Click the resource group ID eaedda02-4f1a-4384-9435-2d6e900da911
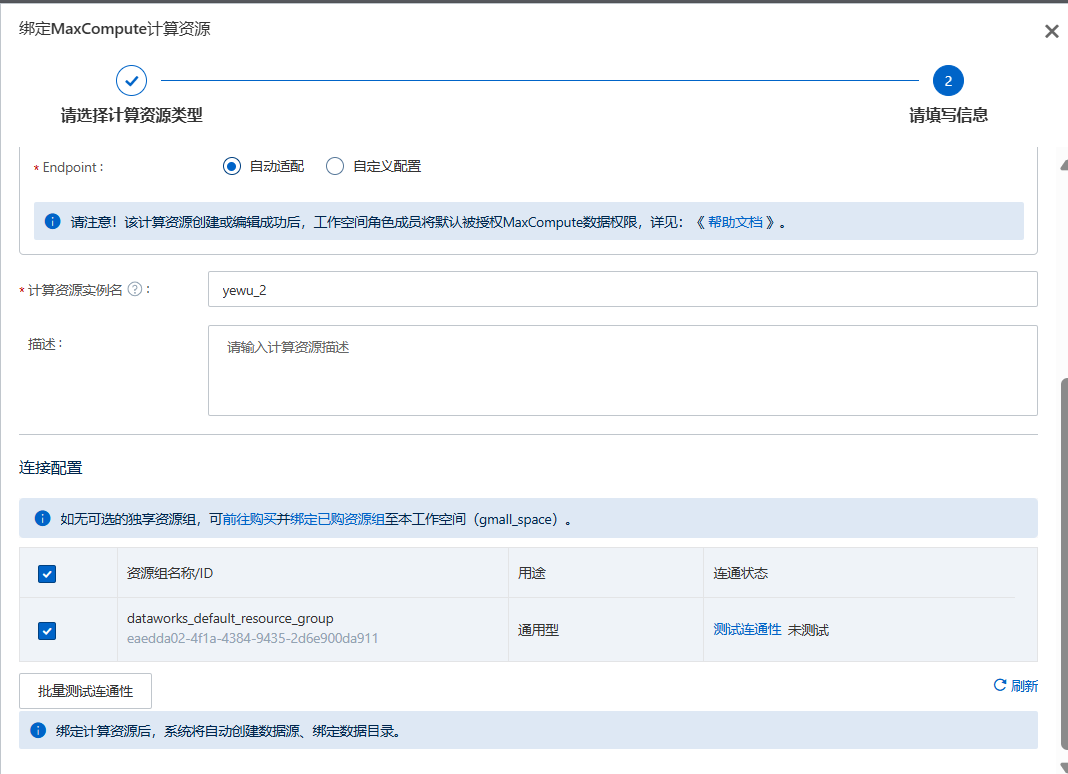The width and height of the screenshot is (1068, 774). [x=252, y=638]
